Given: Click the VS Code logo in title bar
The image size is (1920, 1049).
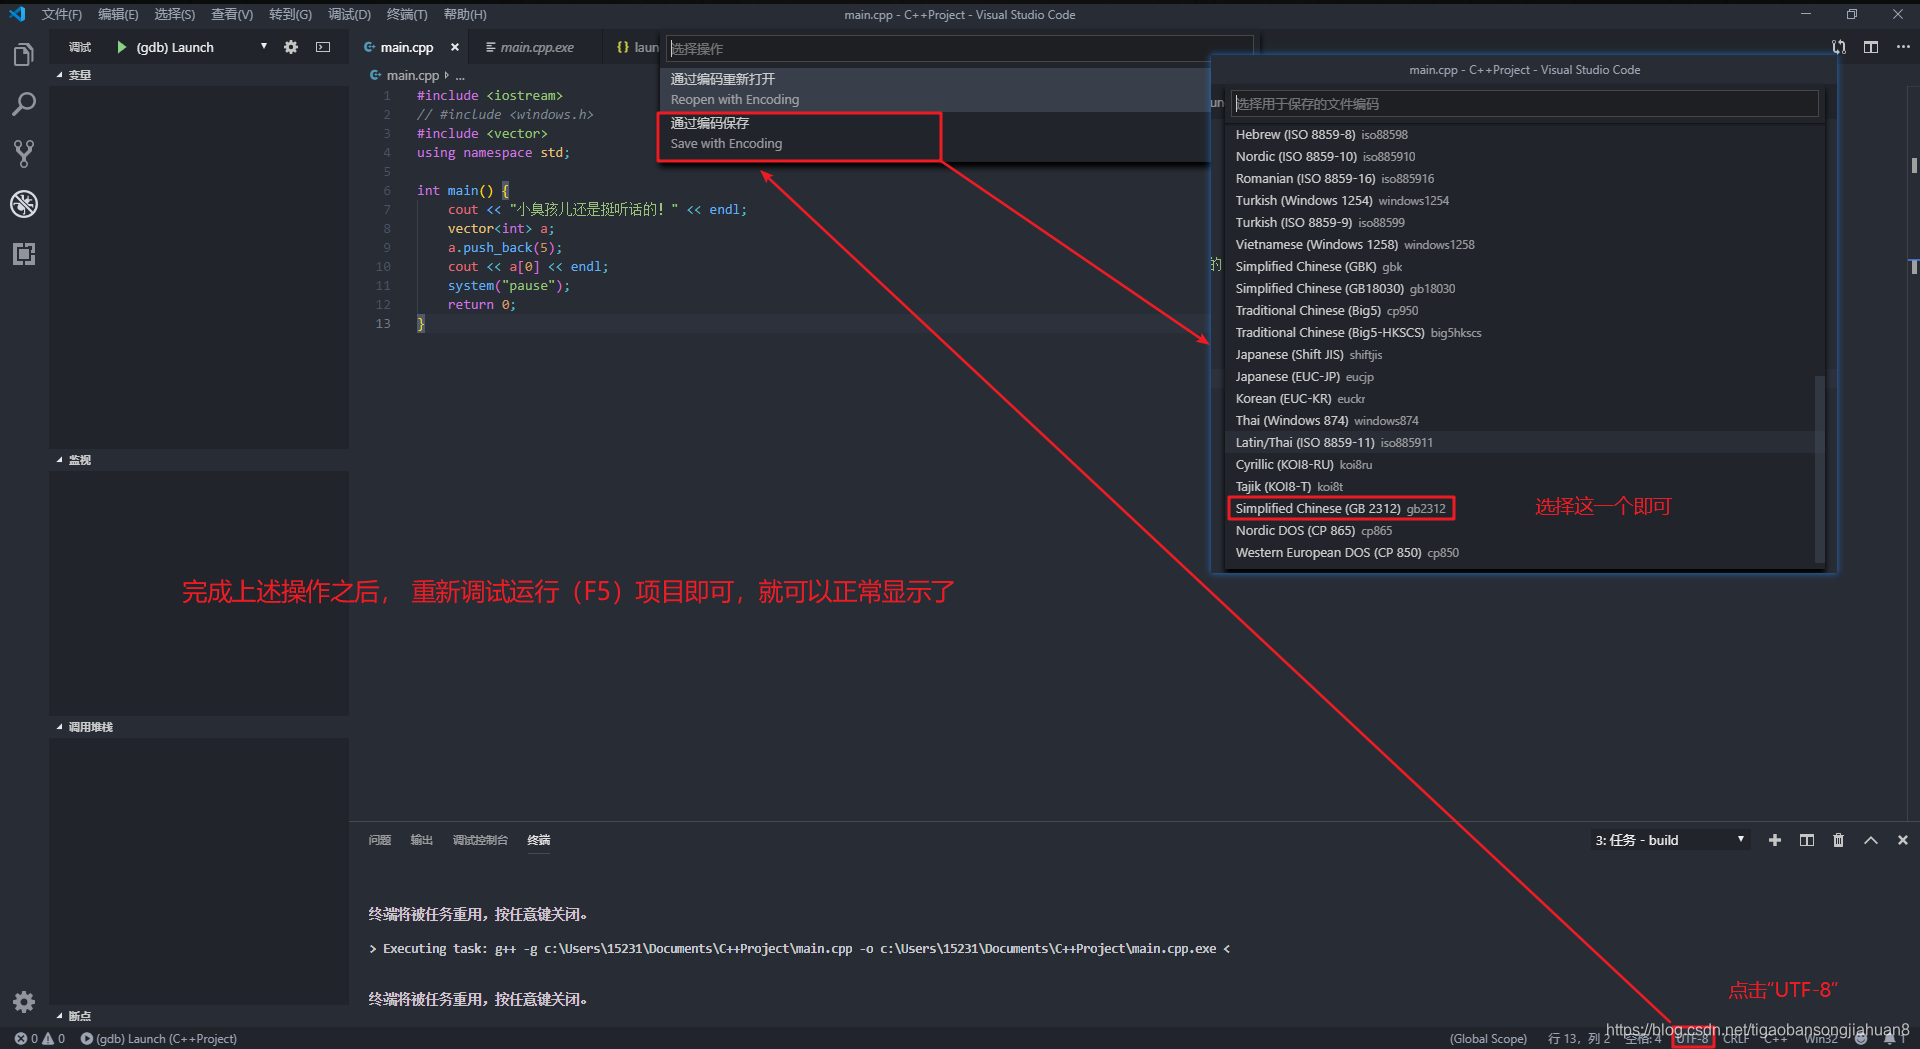Looking at the screenshot, I should coord(17,14).
